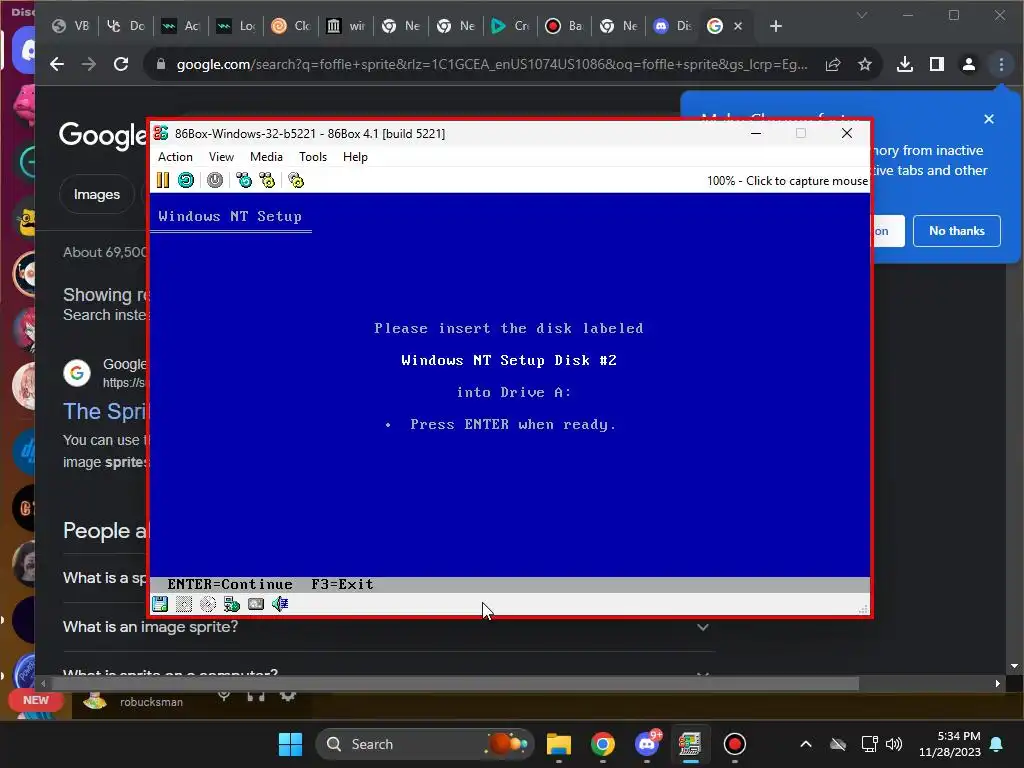Open File Explorer from taskbar
Viewport: 1024px width, 768px height.
pyautogui.click(x=558, y=744)
